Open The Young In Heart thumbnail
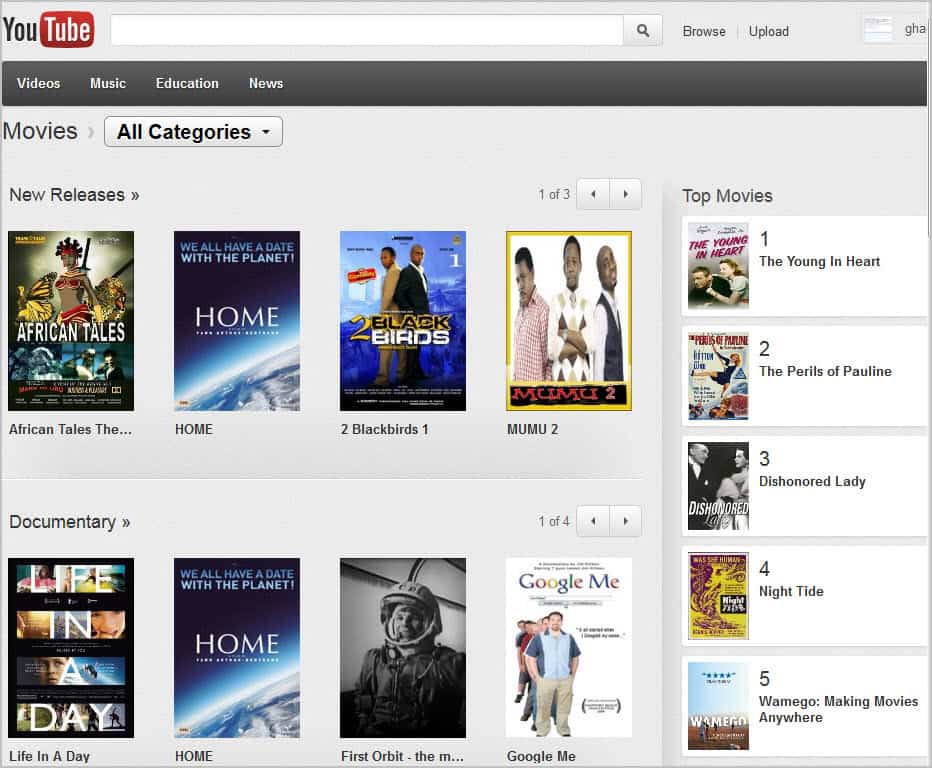This screenshot has height=768, width=932. click(718, 266)
